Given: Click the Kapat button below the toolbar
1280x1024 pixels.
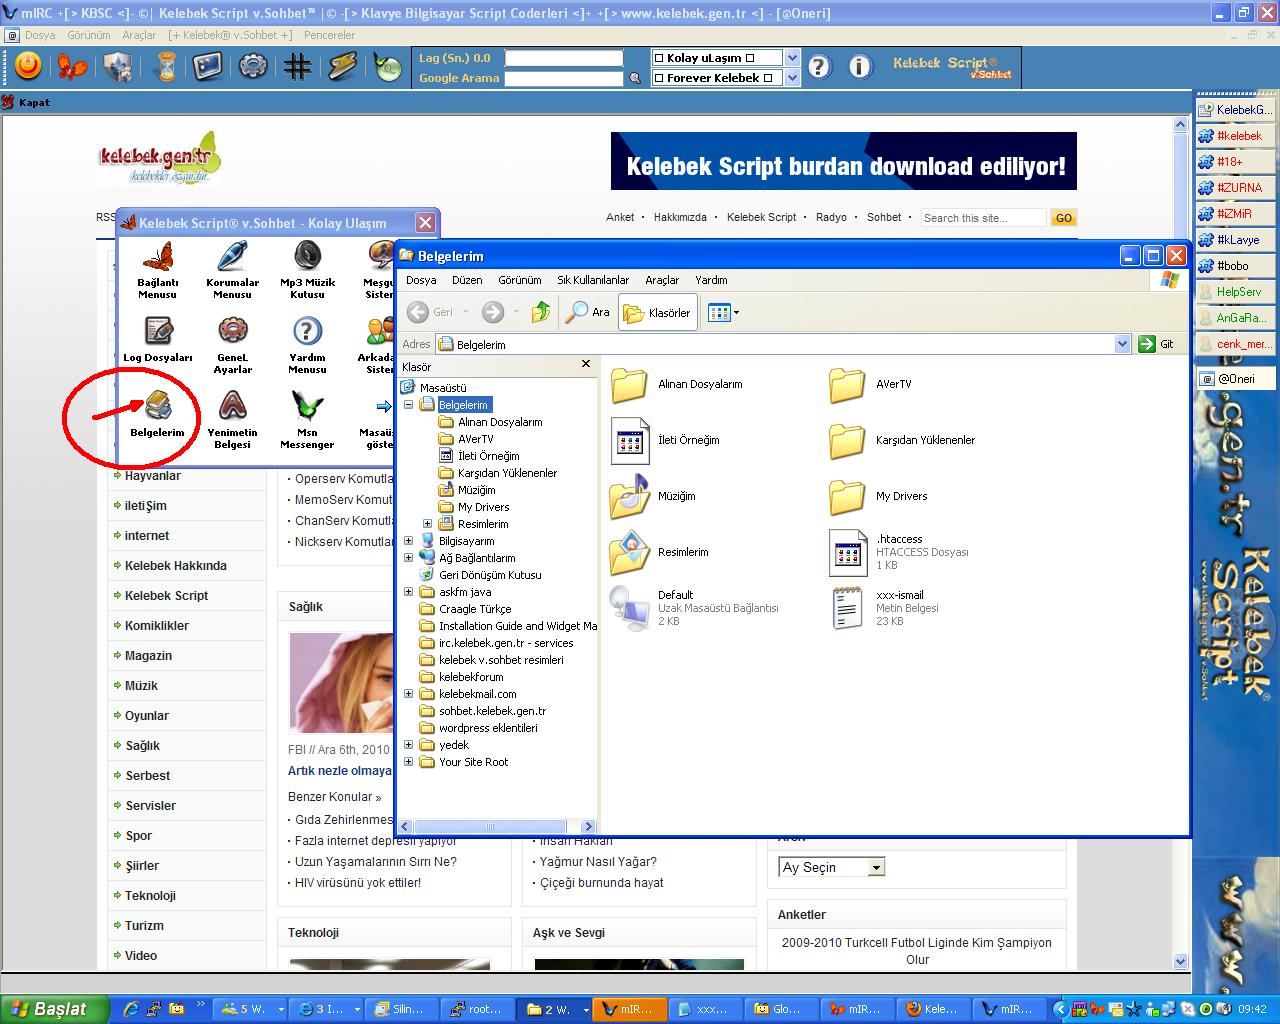Looking at the screenshot, I should tap(26, 102).
